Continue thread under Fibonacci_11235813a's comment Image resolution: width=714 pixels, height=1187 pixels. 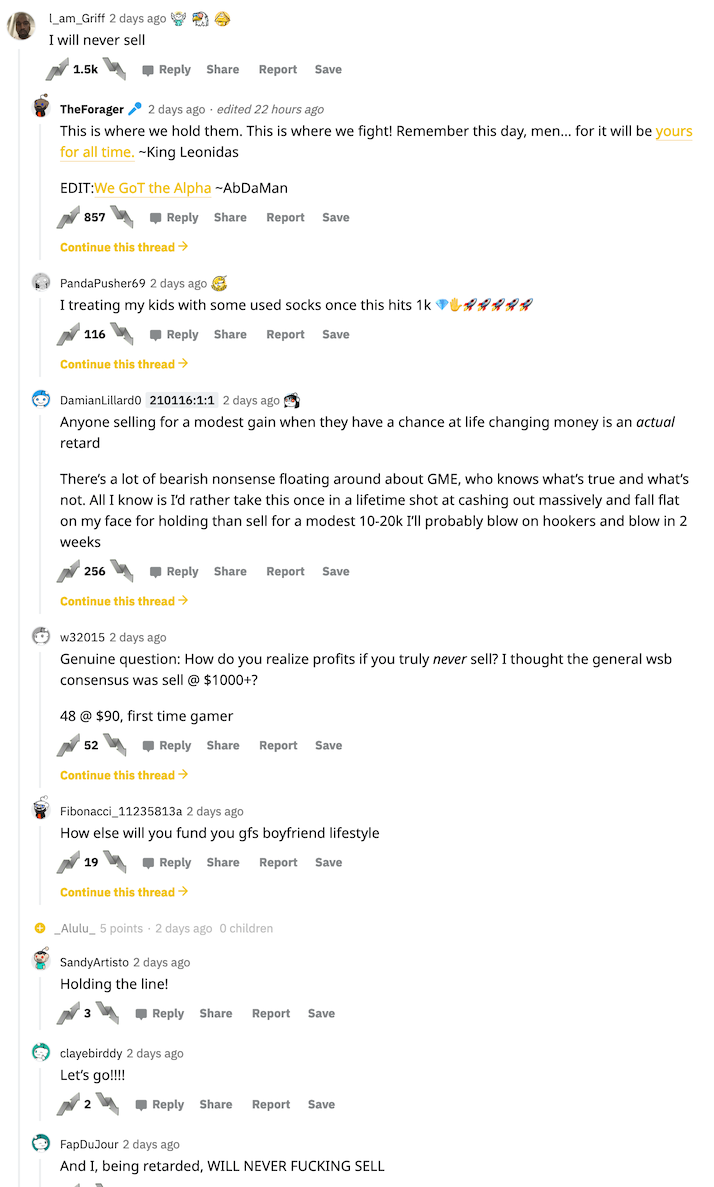click(124, 892)
